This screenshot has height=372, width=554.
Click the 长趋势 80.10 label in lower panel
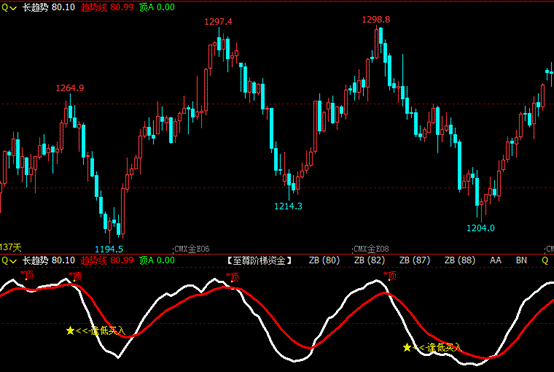point(49,261)
